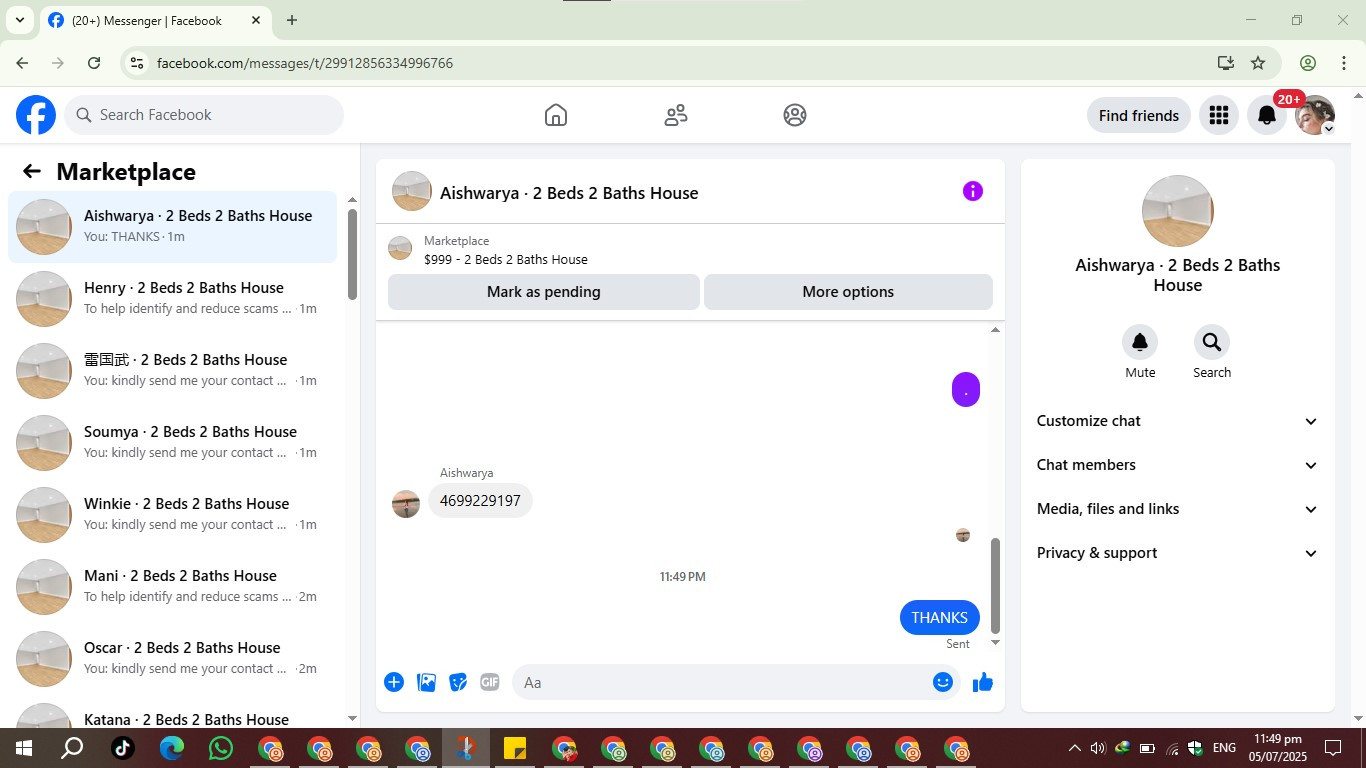Open Microsoft Edge from the taskbar
This screenshot has width=1366, height=768.
(x=172, y=748)
